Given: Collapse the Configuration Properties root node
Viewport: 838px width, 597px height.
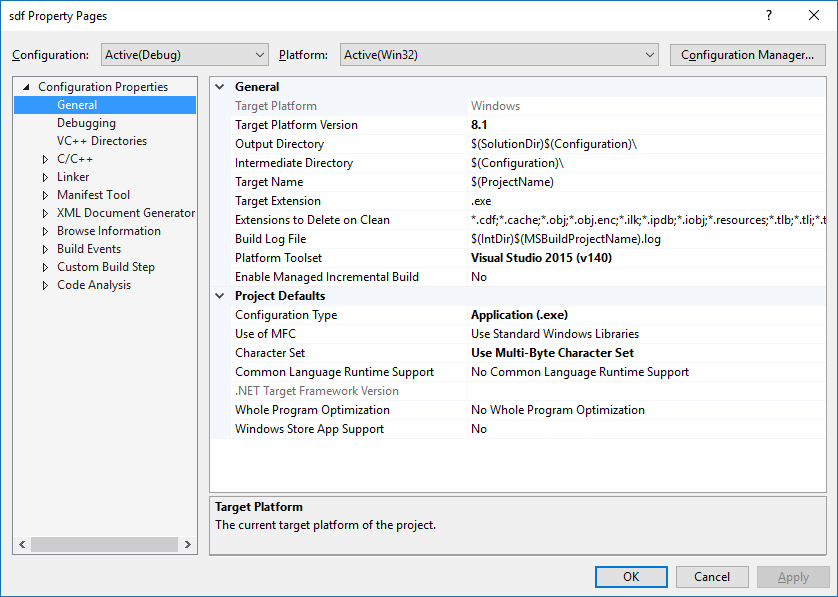Looking at the screenshot, I should (24, 86).
